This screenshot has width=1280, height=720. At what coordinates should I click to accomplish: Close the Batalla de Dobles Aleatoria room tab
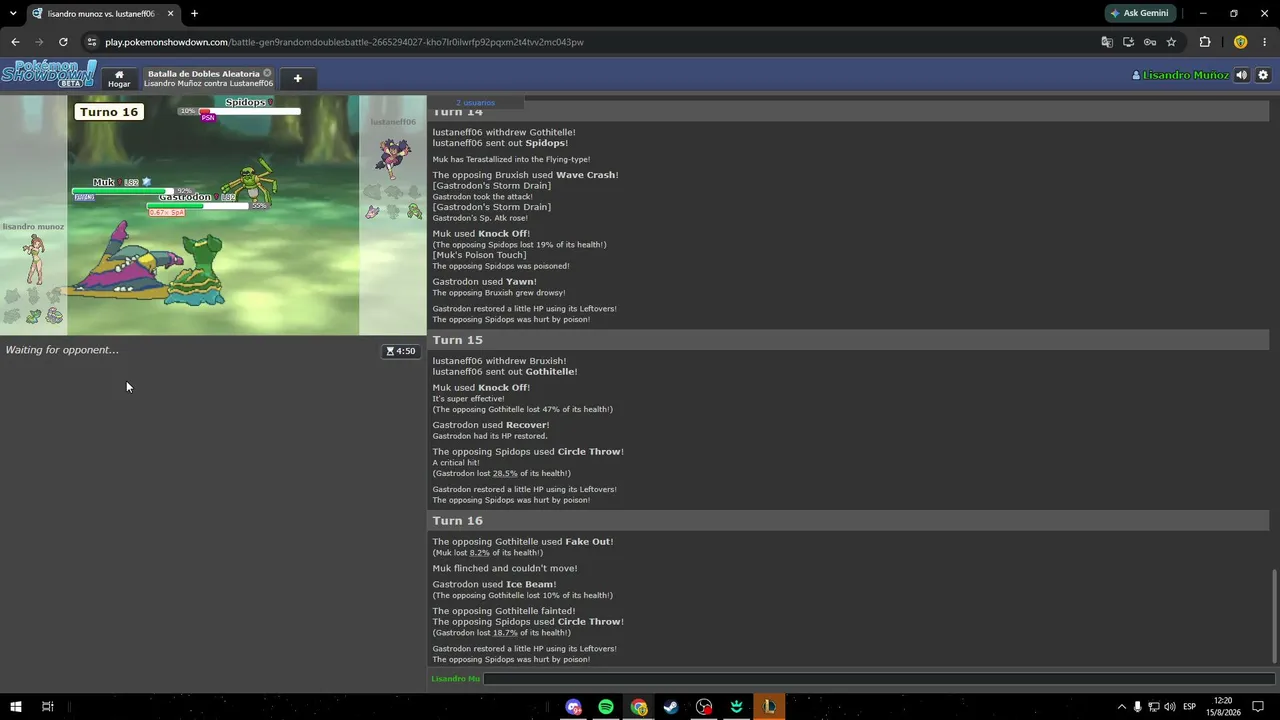point(267,73)
